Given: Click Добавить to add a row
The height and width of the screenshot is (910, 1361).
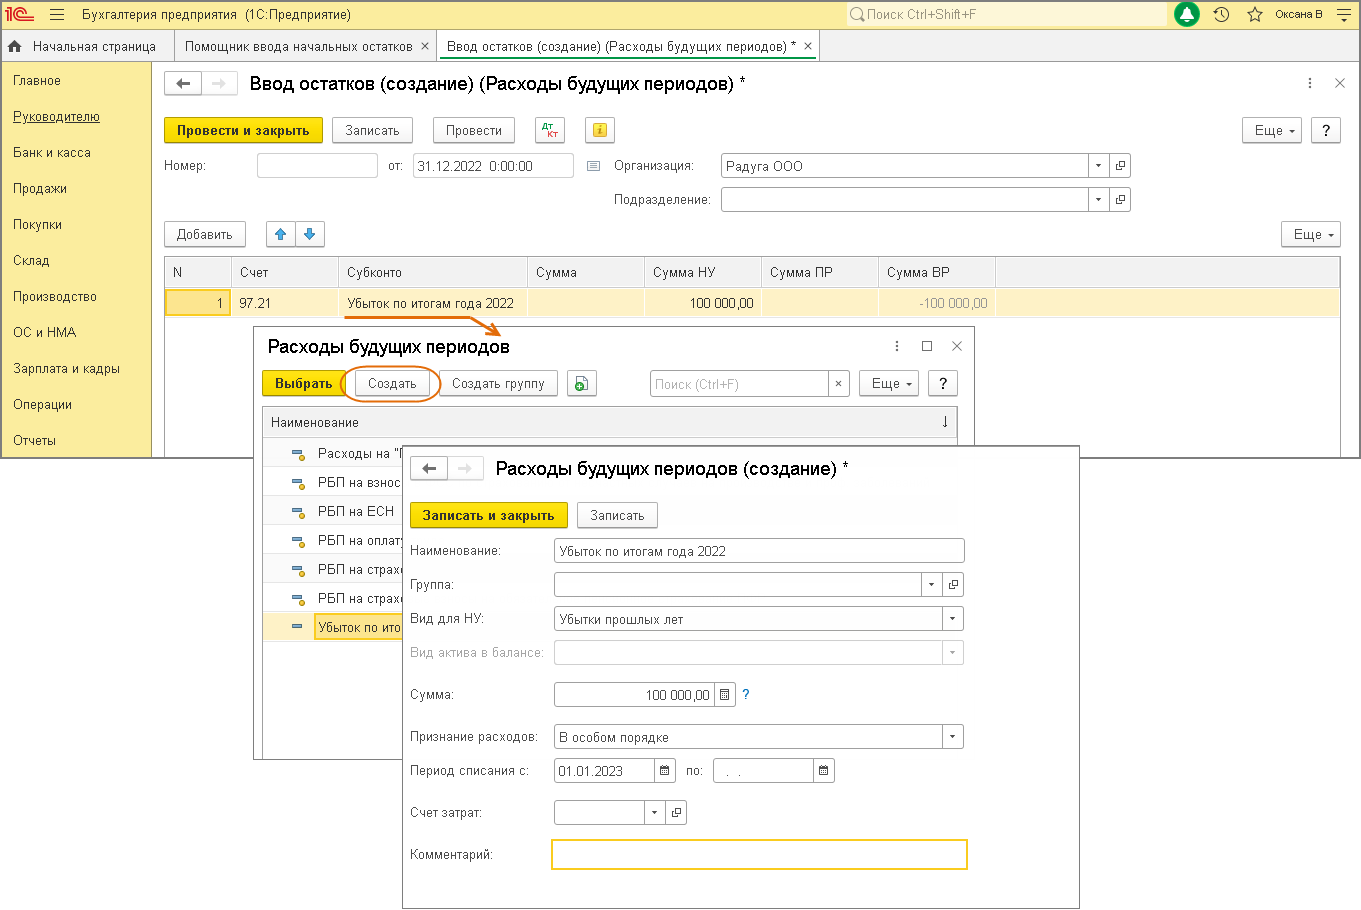Looking at the screenshot, I should 205,234.
